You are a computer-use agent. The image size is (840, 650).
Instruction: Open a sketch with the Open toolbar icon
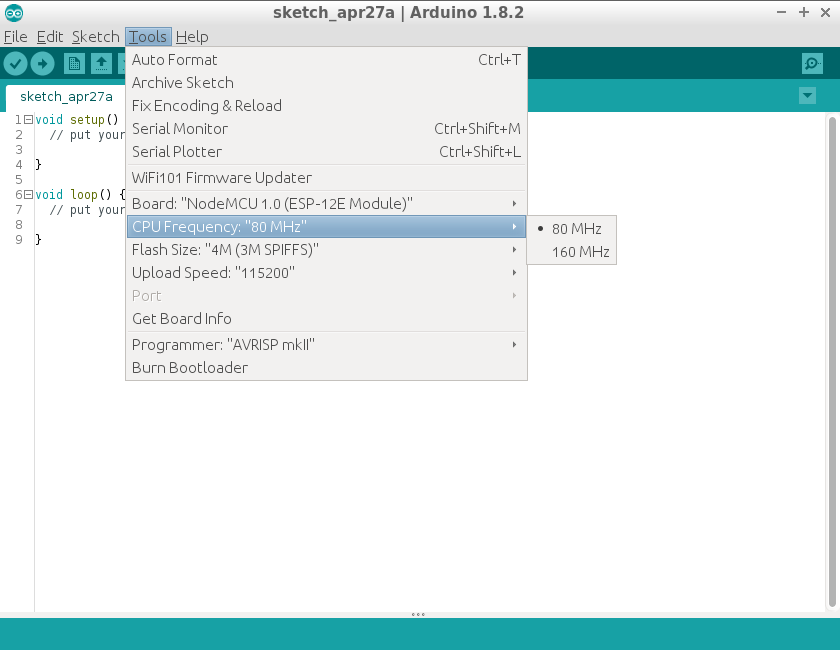(x=101, y=64)
